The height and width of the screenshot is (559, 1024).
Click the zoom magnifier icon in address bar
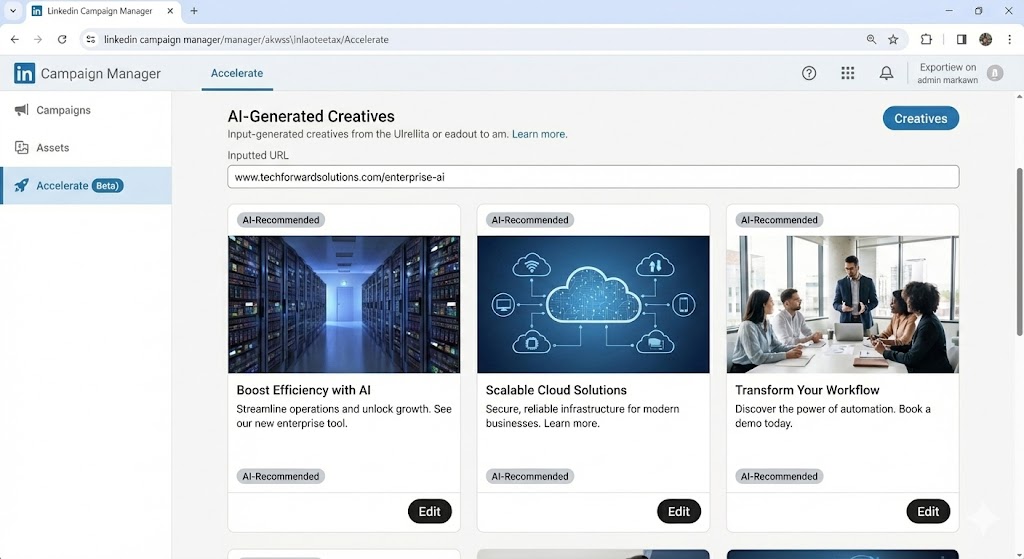[871, 39]
